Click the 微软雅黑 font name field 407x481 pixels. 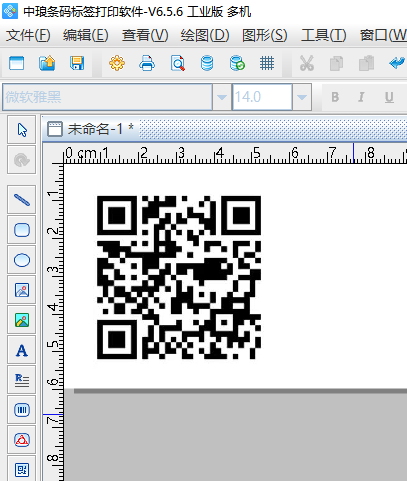[107, 97]
